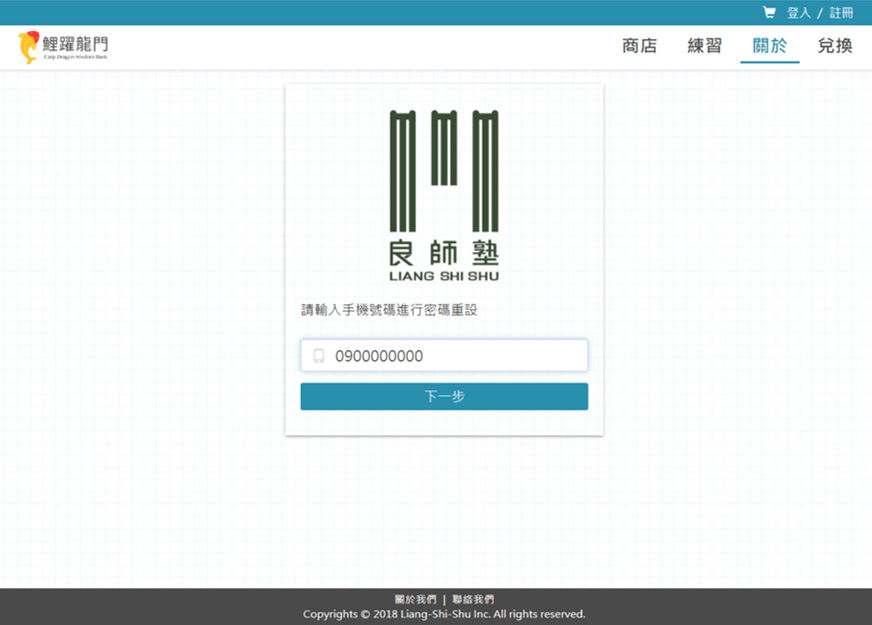Click the 下一步 next step button
This screenshot has height=625, width=872.
tap(444, 396)
